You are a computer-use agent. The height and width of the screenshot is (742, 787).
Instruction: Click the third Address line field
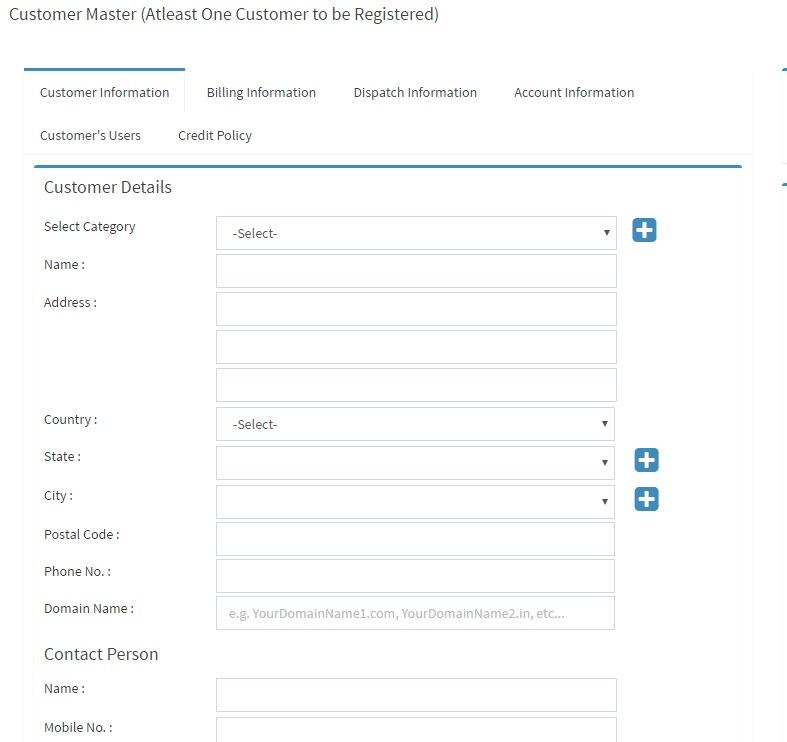tap(416, 385)
